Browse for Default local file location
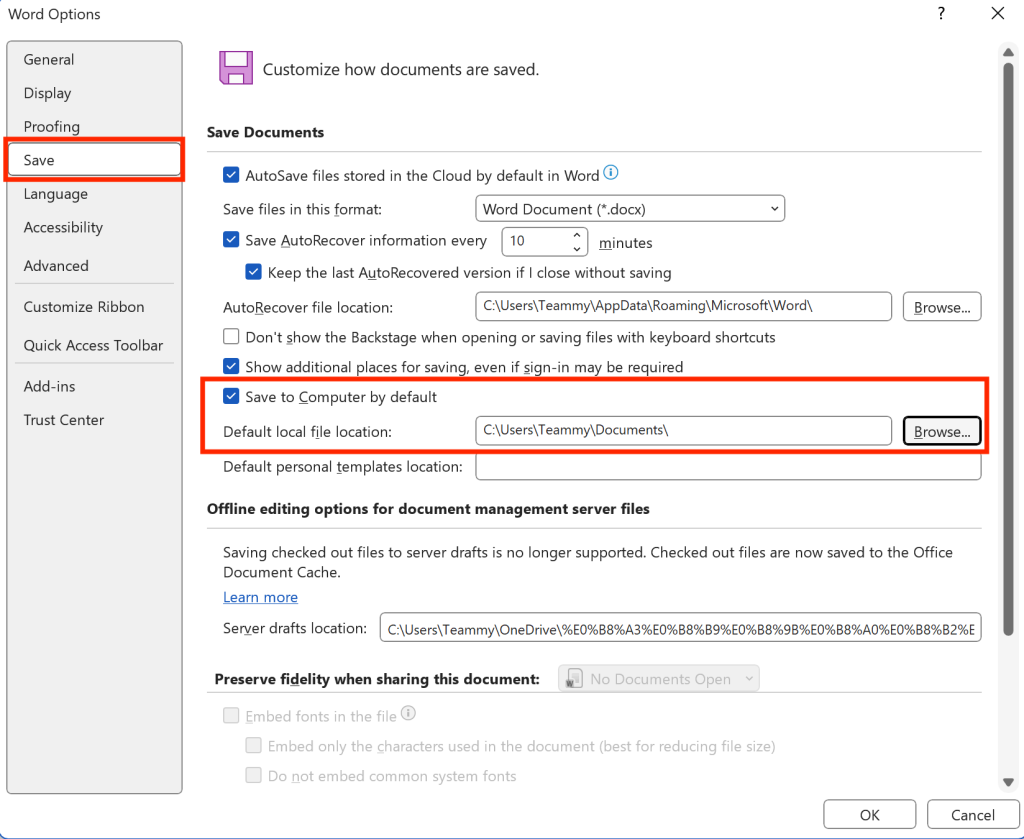Image resolution: width=1024 pixels, height=839 pixels. [x=942, y=432]
